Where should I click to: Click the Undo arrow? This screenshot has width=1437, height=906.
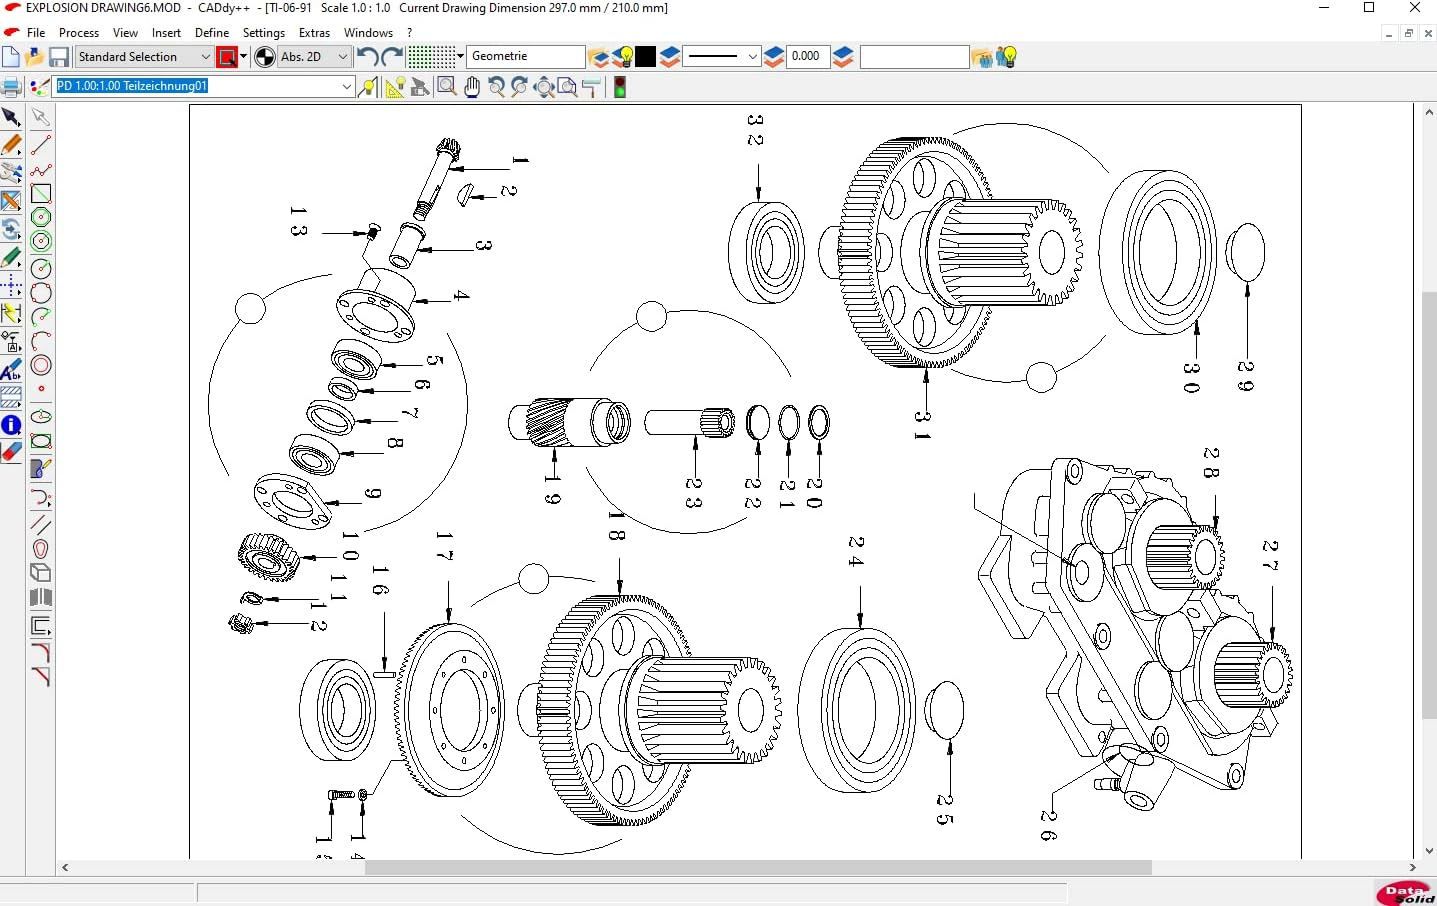pos(366,57)
